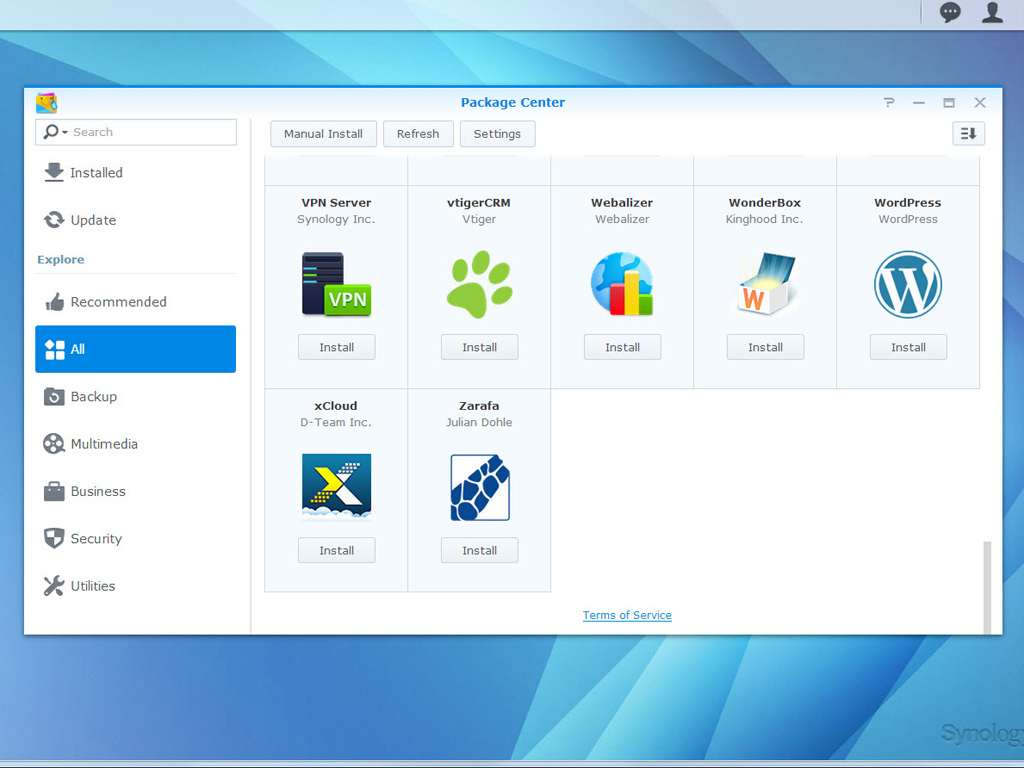Click the xCloud title text
Screen dimensions: 1024x768
click(336, 406)
